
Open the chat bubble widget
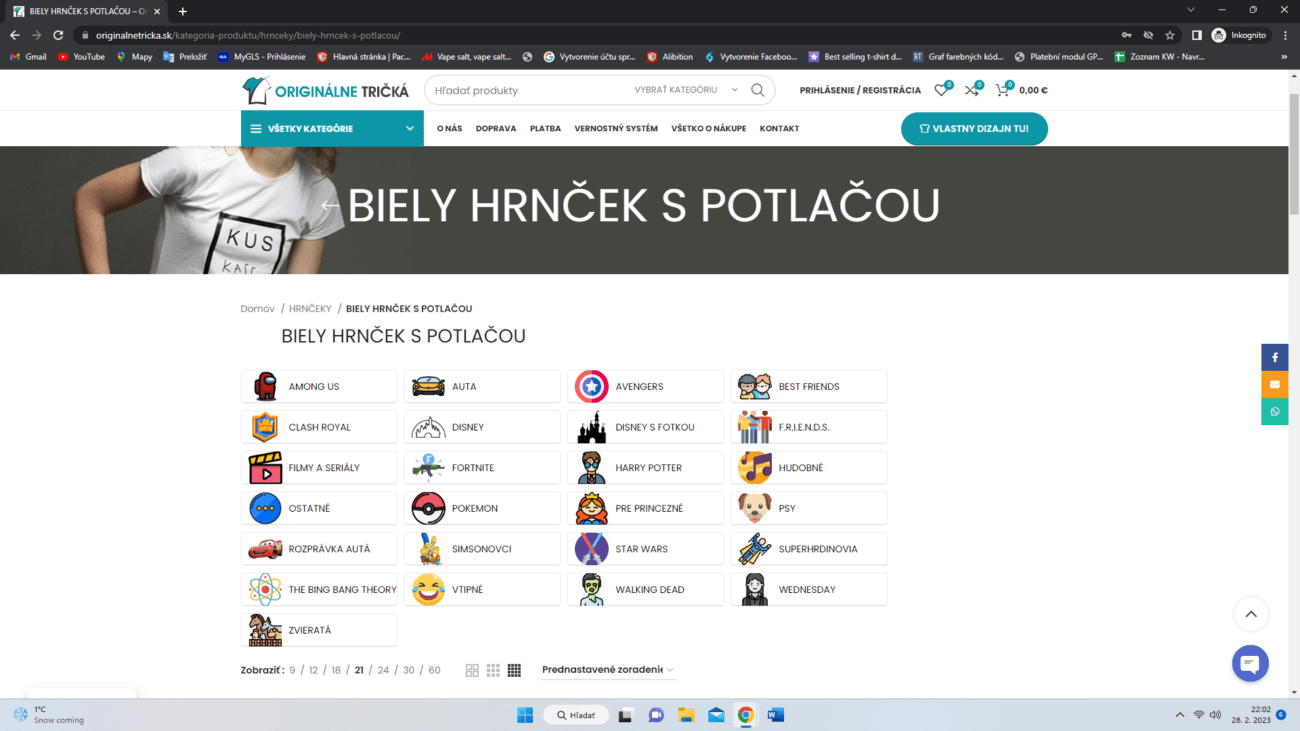point(1250,663)
